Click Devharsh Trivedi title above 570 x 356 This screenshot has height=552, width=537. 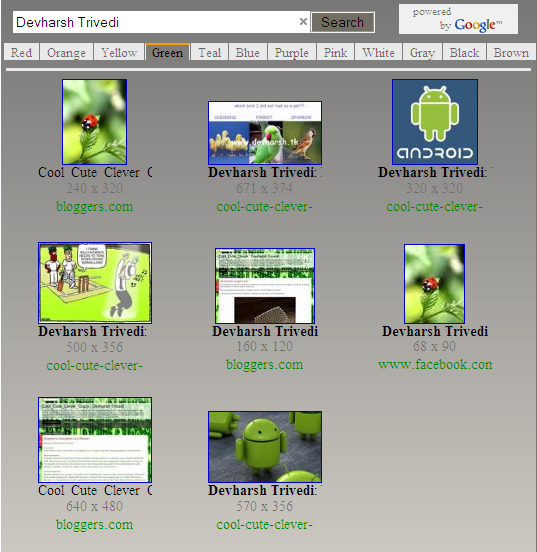[265, 490]
